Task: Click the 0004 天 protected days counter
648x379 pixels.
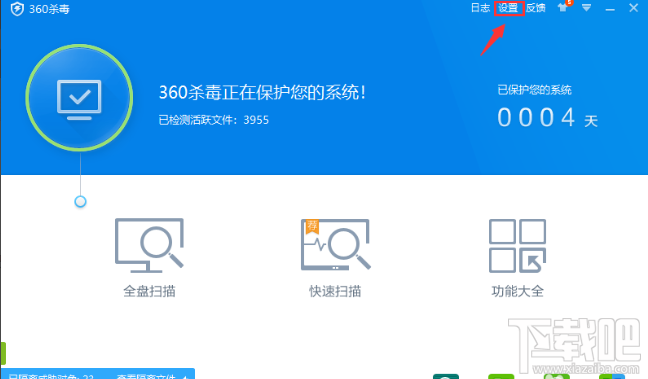Action: (x=548, y=118)
